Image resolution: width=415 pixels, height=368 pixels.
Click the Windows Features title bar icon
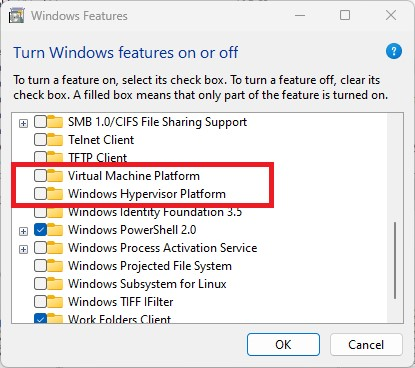pos(17,16)
